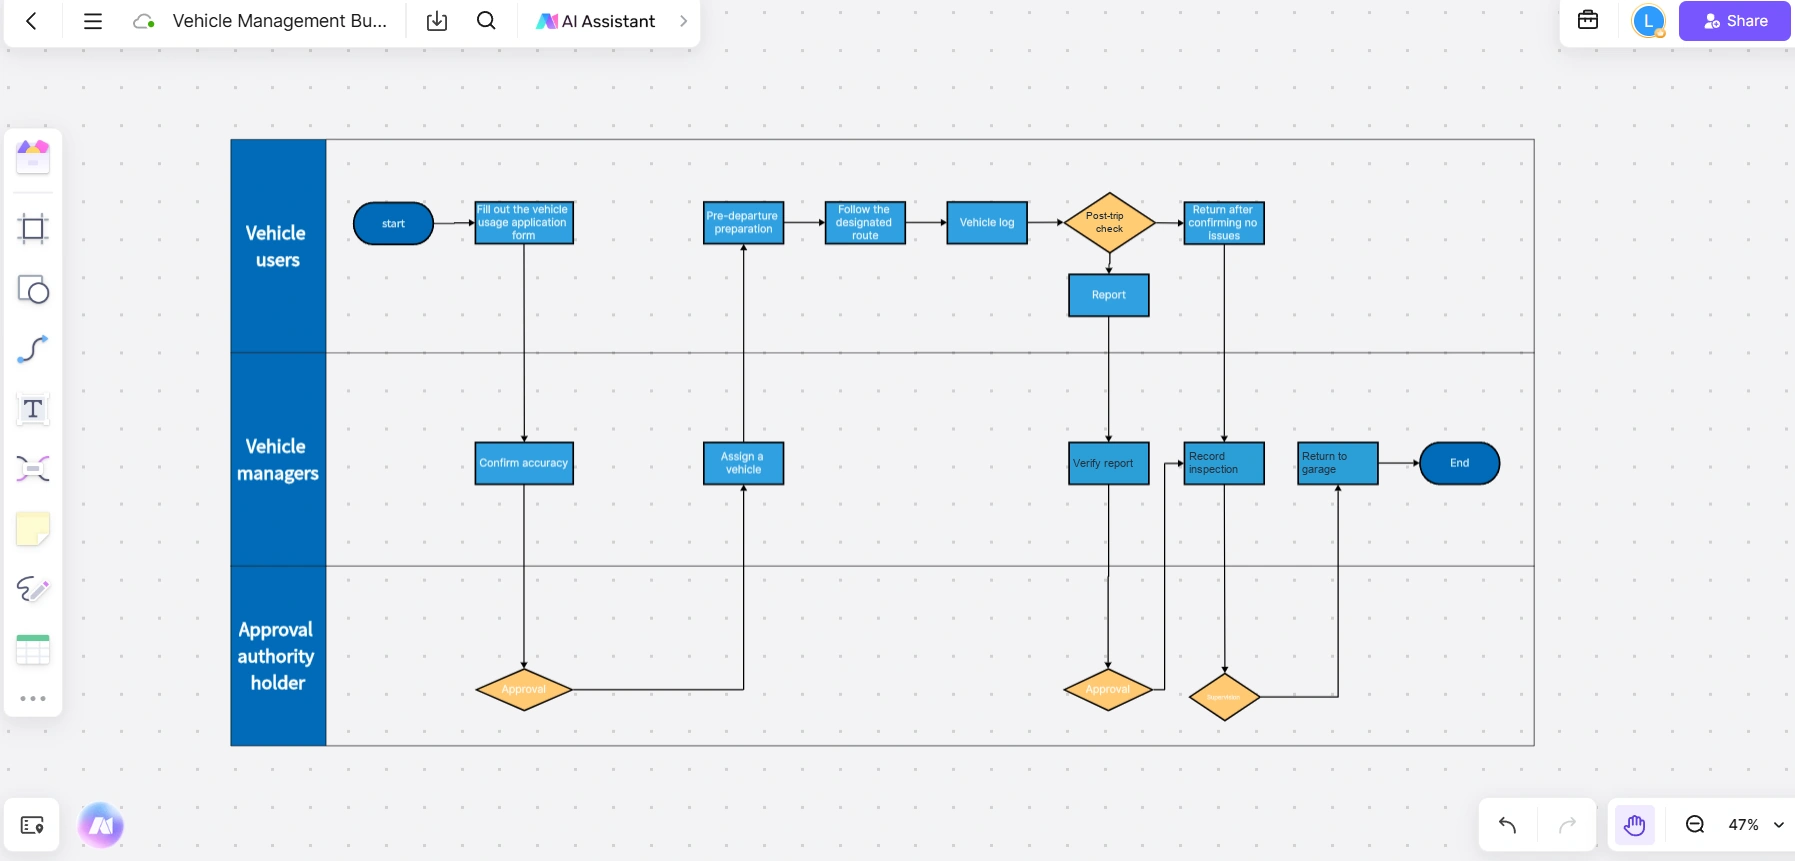1795x861 pixels.
Task: Select the 'start' node in flowchart
Action: coord(394,223)
